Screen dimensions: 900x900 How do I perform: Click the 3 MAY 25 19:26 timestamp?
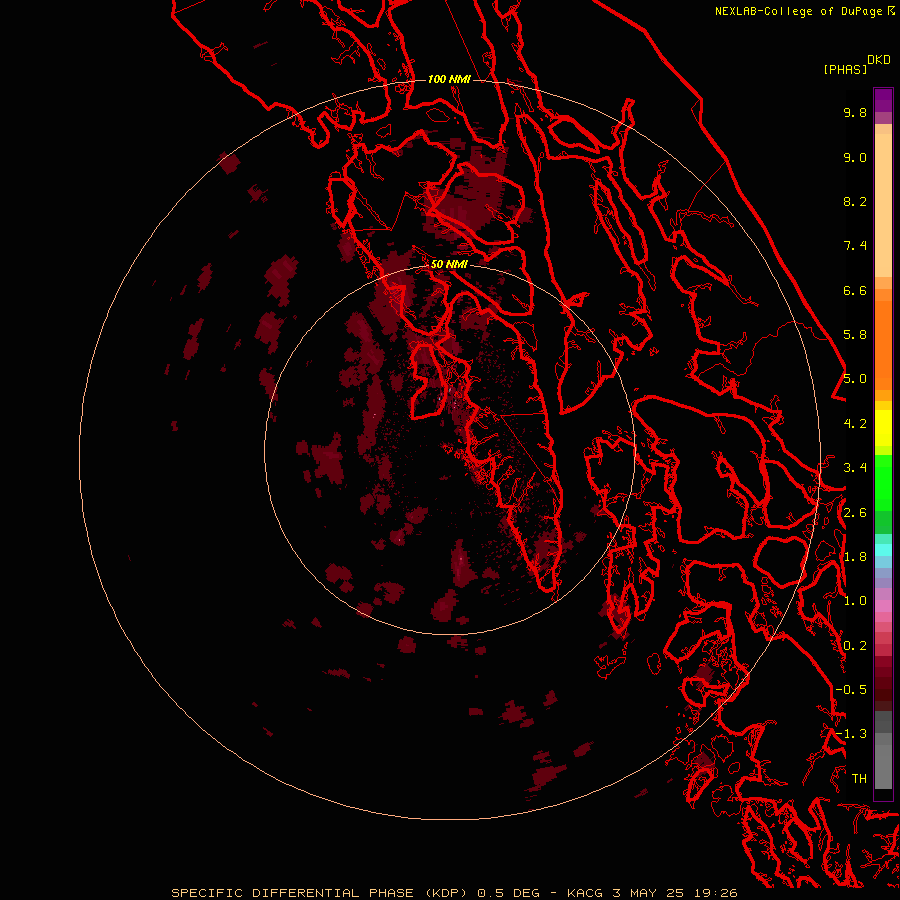point(675,893)
